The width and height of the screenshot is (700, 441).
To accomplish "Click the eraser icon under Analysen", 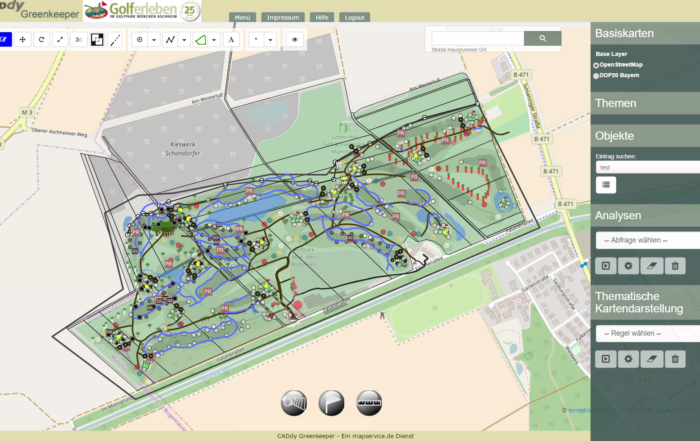I will (651, 265).
